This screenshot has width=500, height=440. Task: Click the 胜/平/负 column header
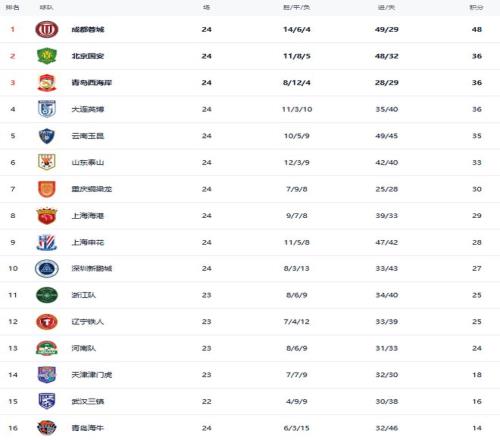[x=297, y=7]
